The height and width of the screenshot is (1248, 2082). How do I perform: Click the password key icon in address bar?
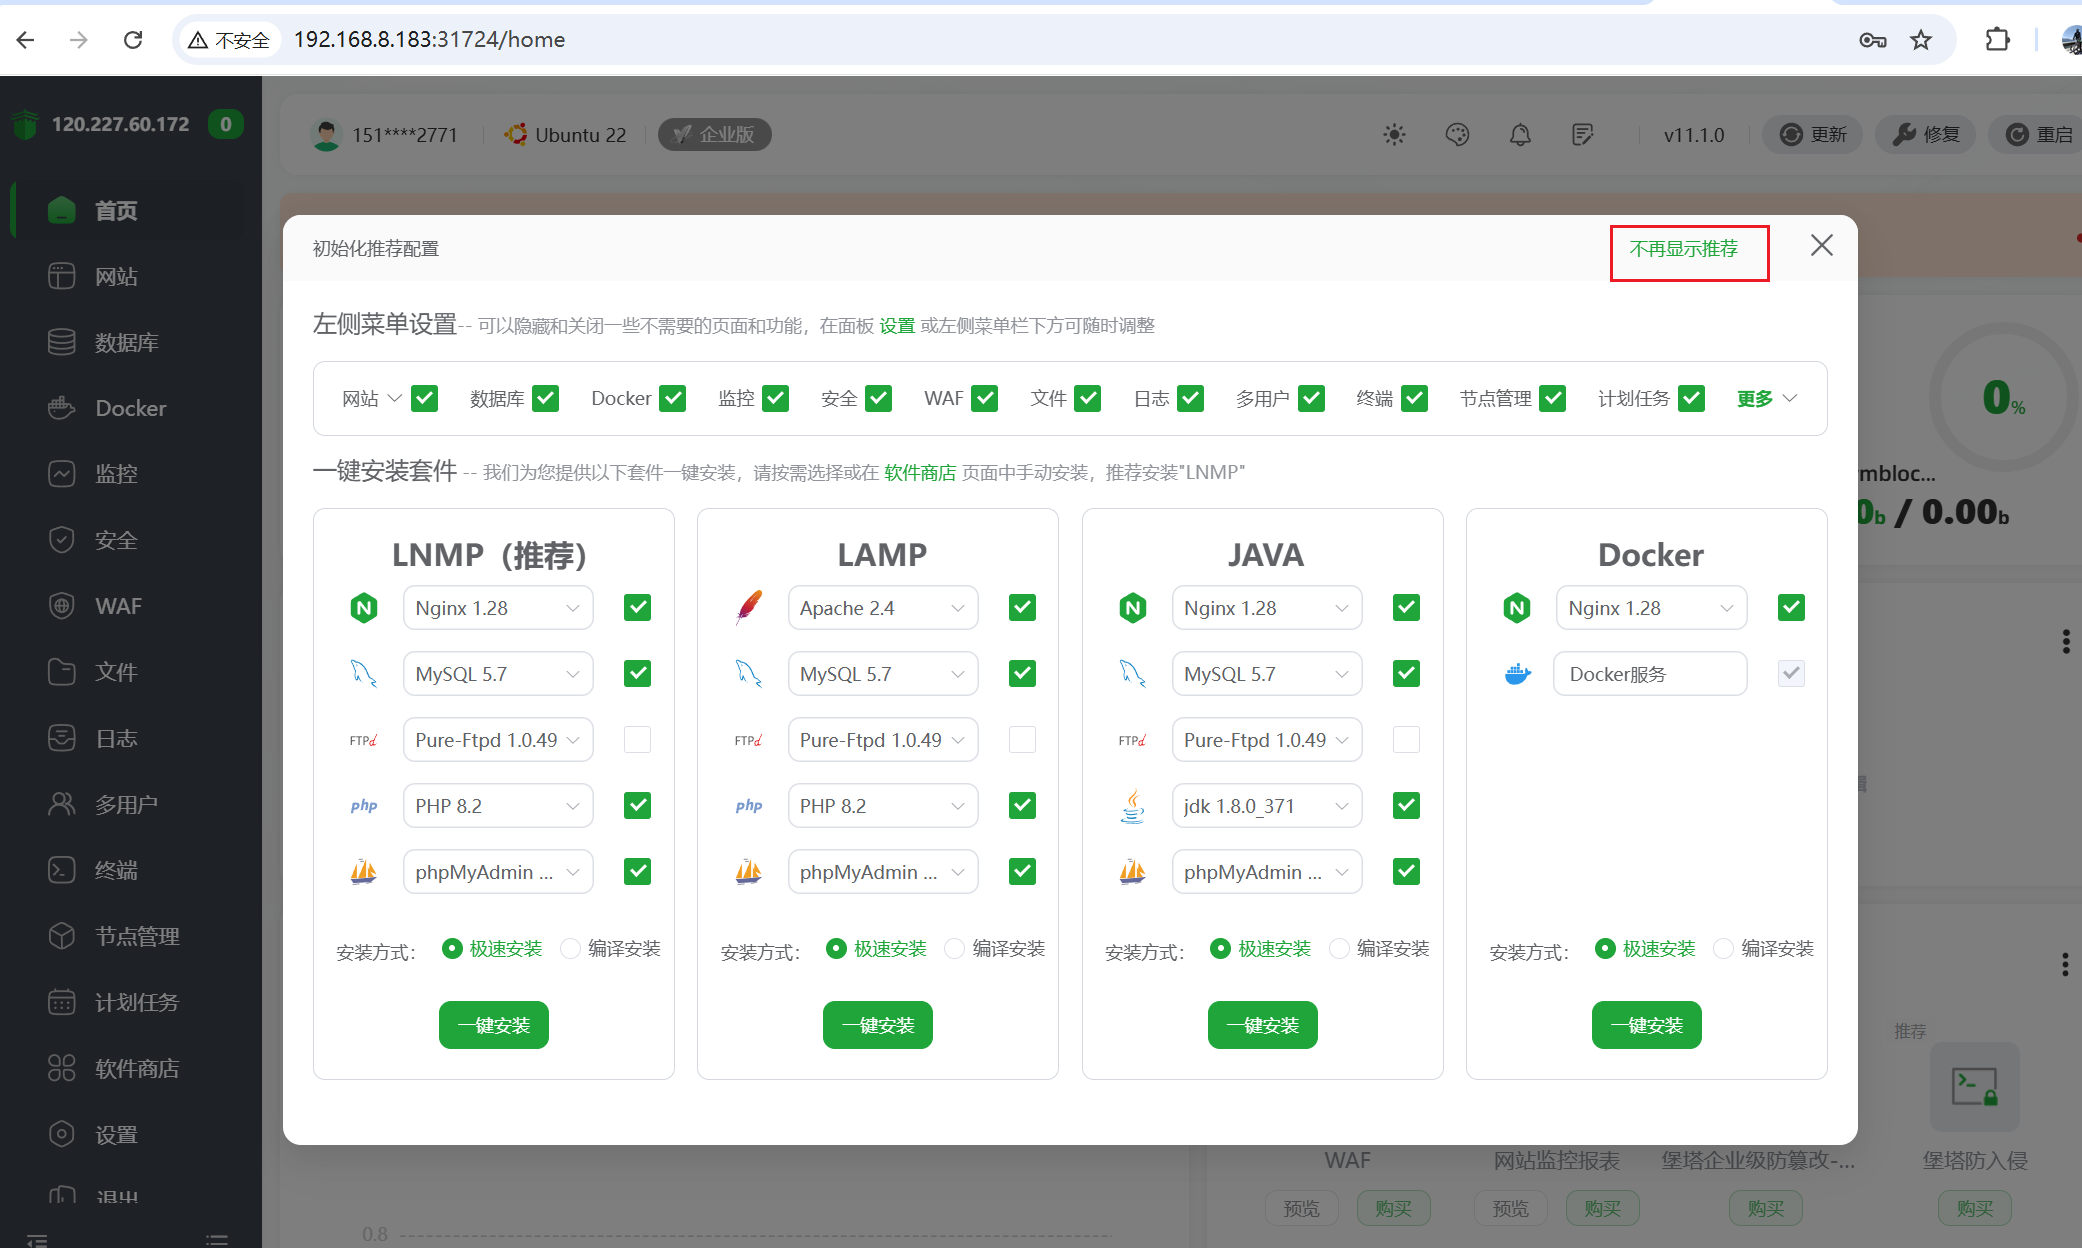click(x=1872, y=40)
